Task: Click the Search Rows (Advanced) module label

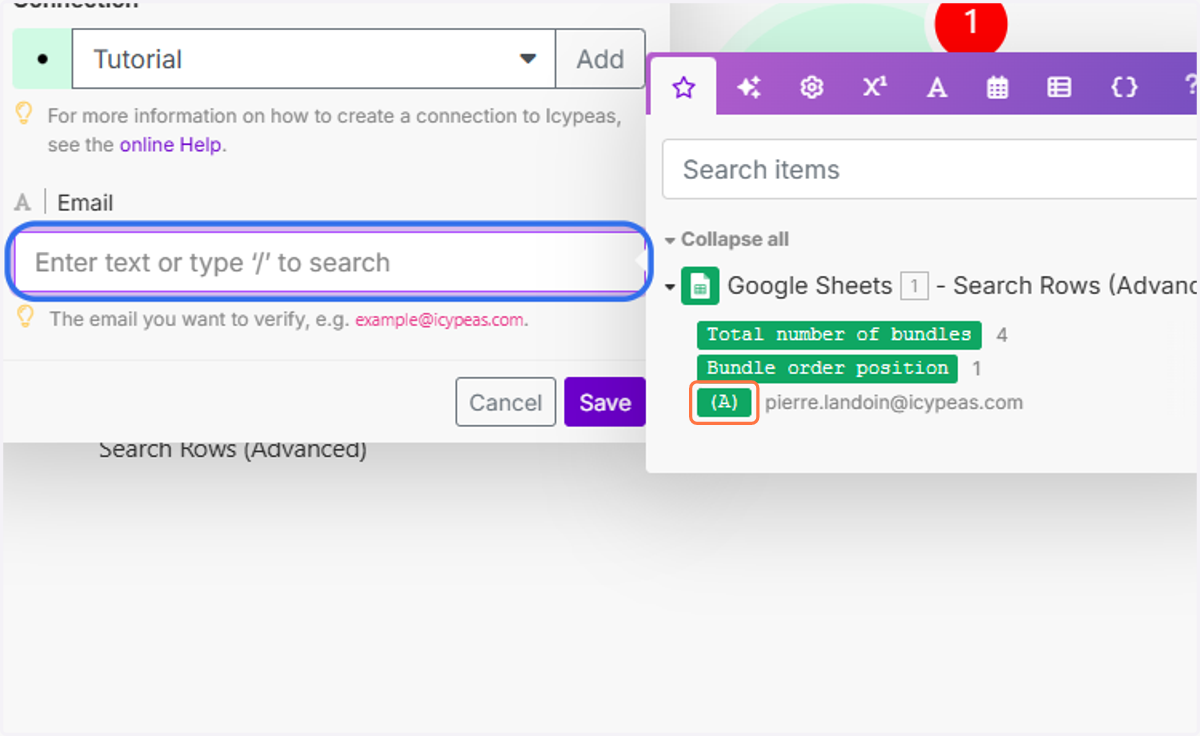Action: pyautogui.click(x=233, y=449)
